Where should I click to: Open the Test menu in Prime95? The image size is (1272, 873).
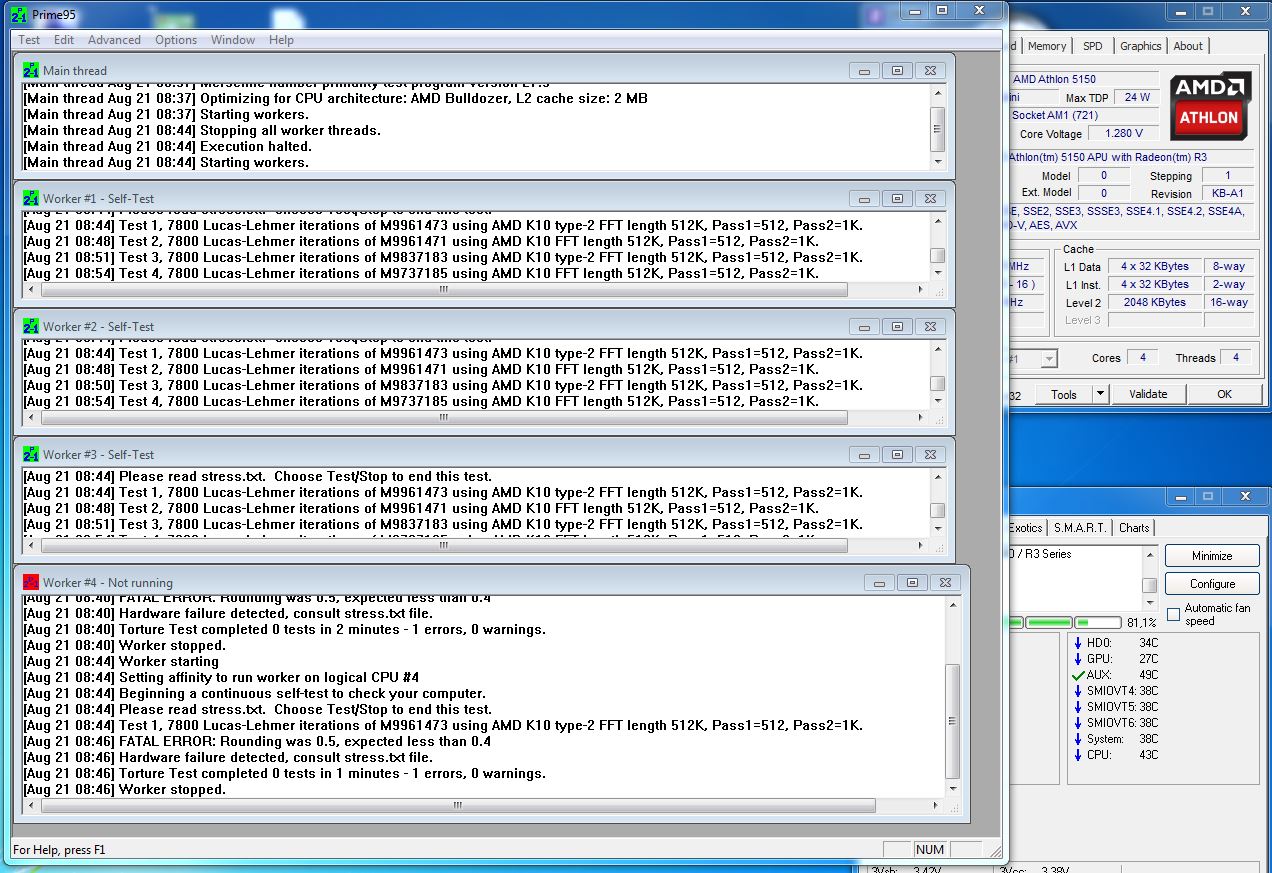(29, 40)
